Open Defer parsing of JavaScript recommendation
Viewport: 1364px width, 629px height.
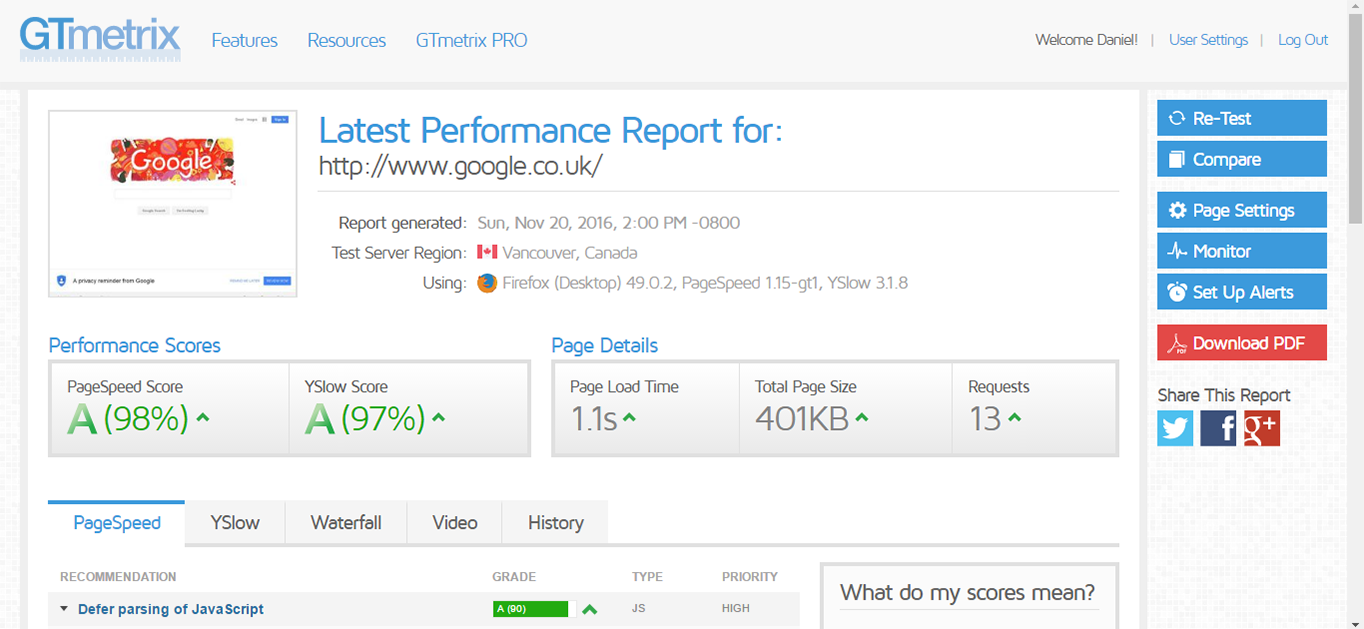[171, 609]
